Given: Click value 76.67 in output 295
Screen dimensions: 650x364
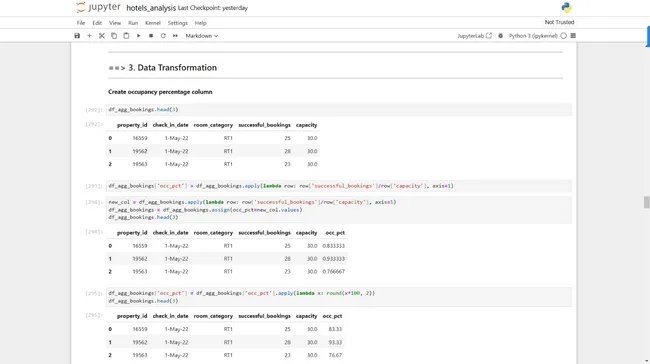Looking at the screenshot, I should (335, 355).
